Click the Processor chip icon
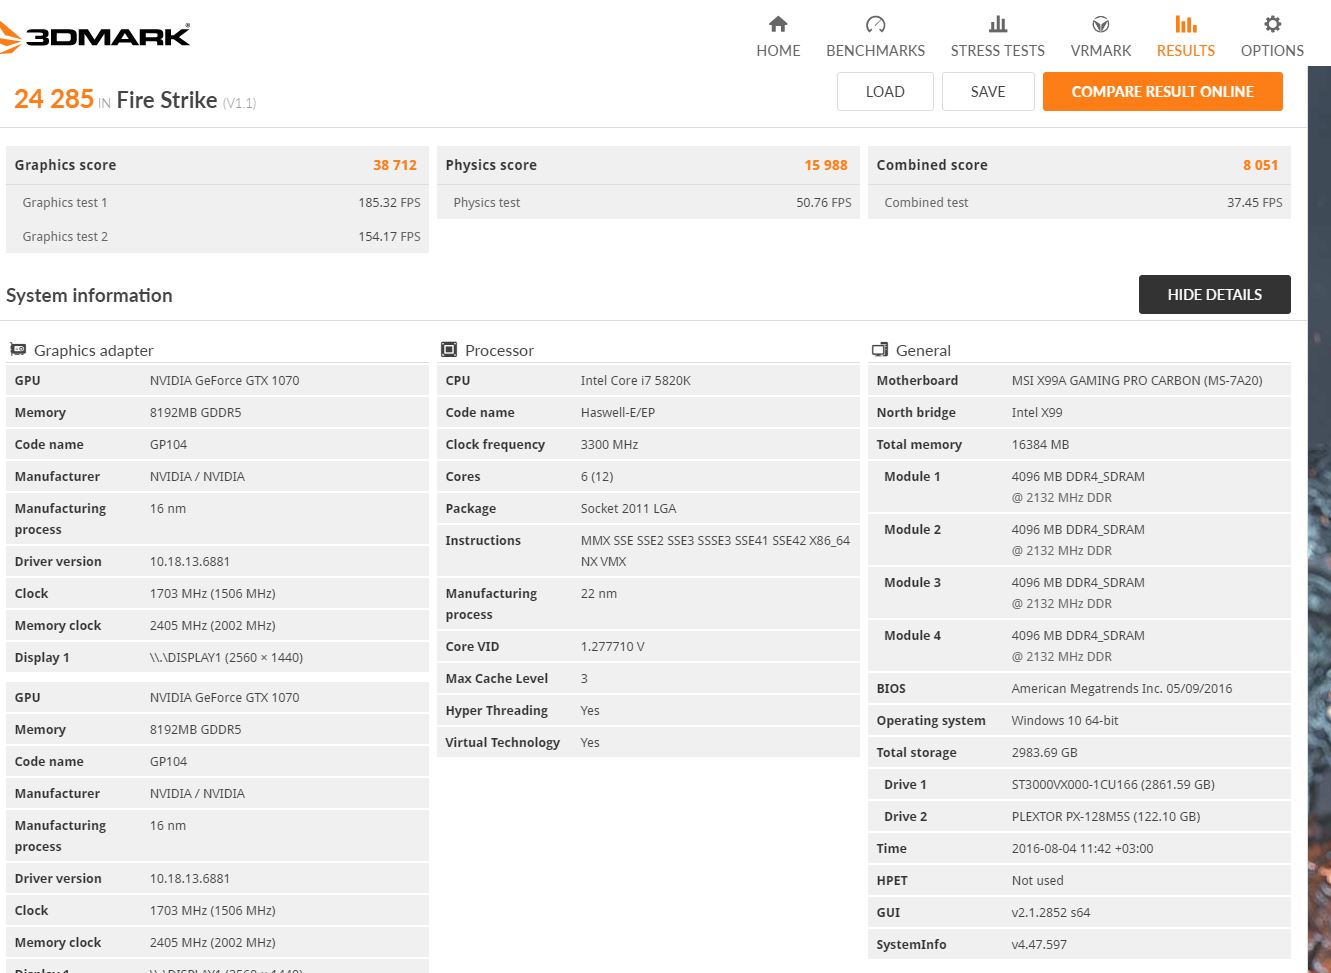This screenshot has height=973, width=1331. tap(449, 349)
